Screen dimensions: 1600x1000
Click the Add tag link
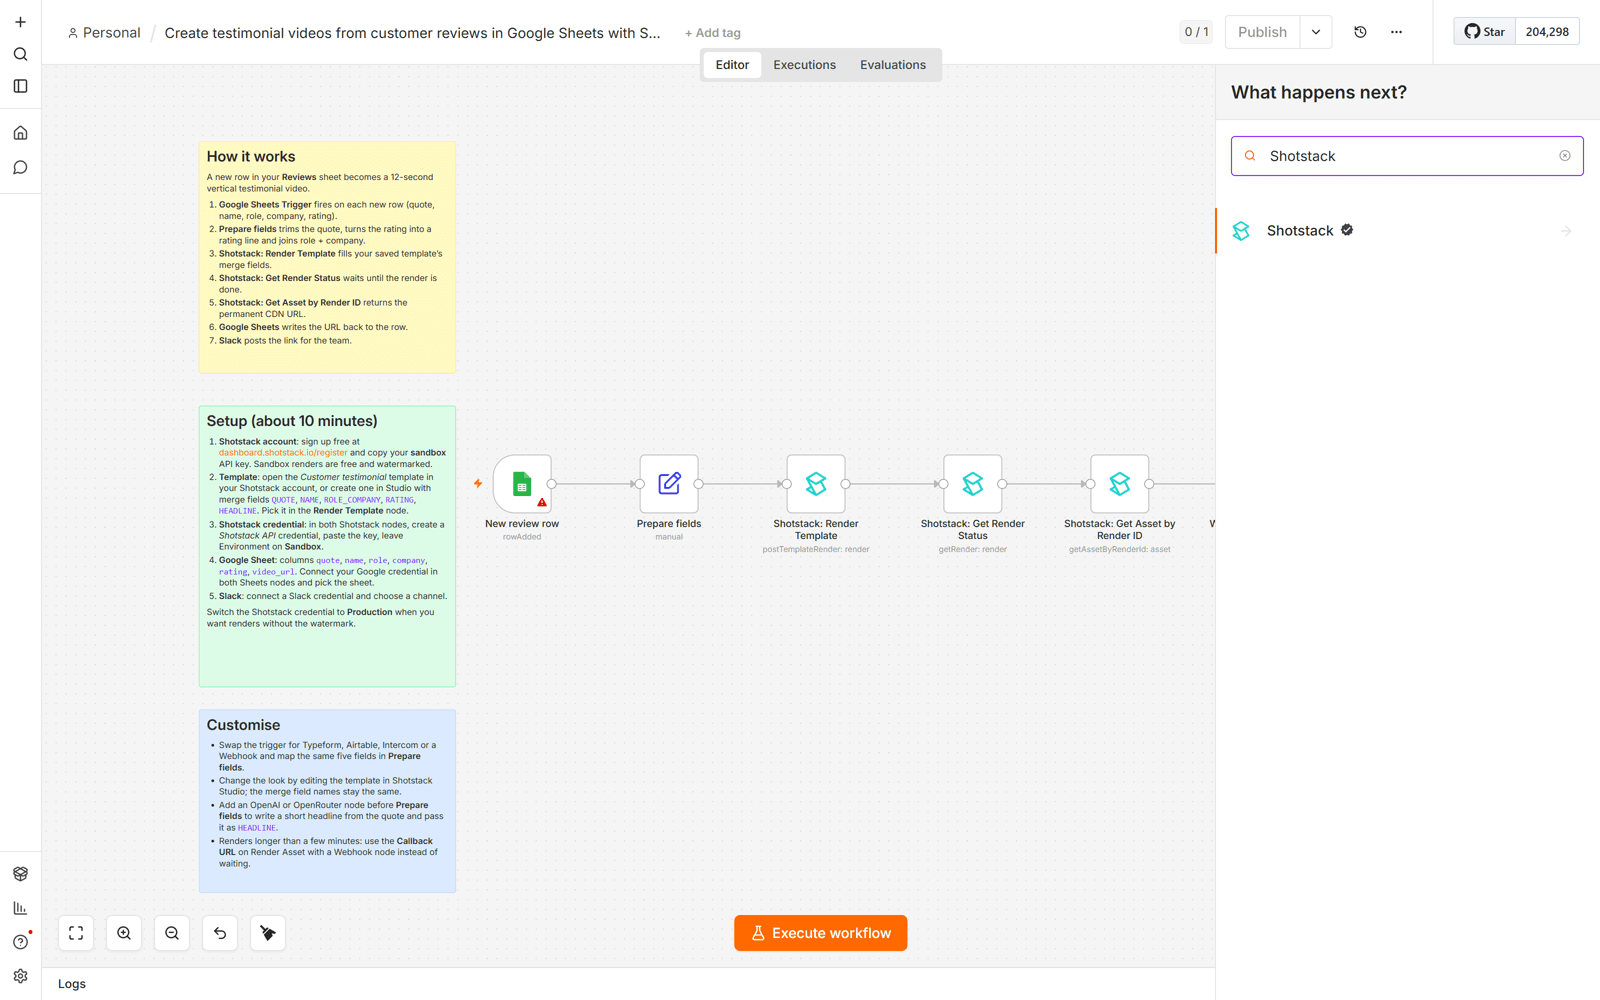click(713, 33)
